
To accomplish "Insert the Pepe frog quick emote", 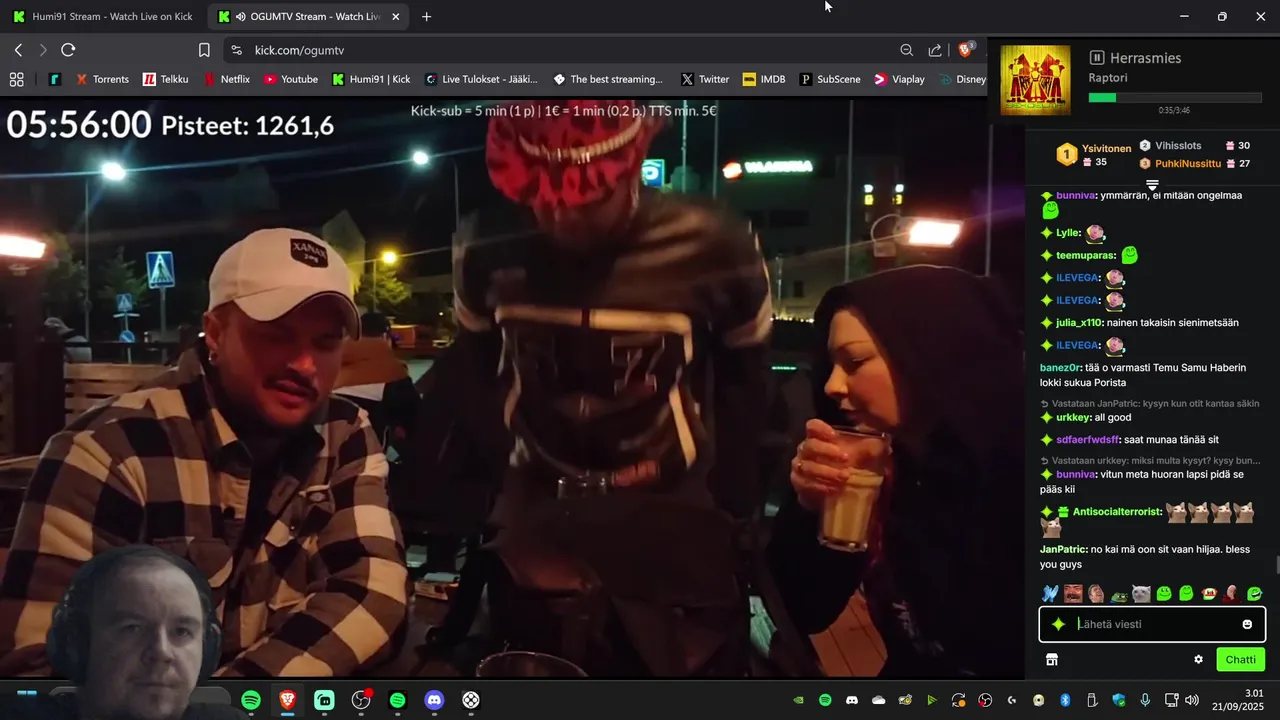I will pyautogui.click(x=1119, y=594).
